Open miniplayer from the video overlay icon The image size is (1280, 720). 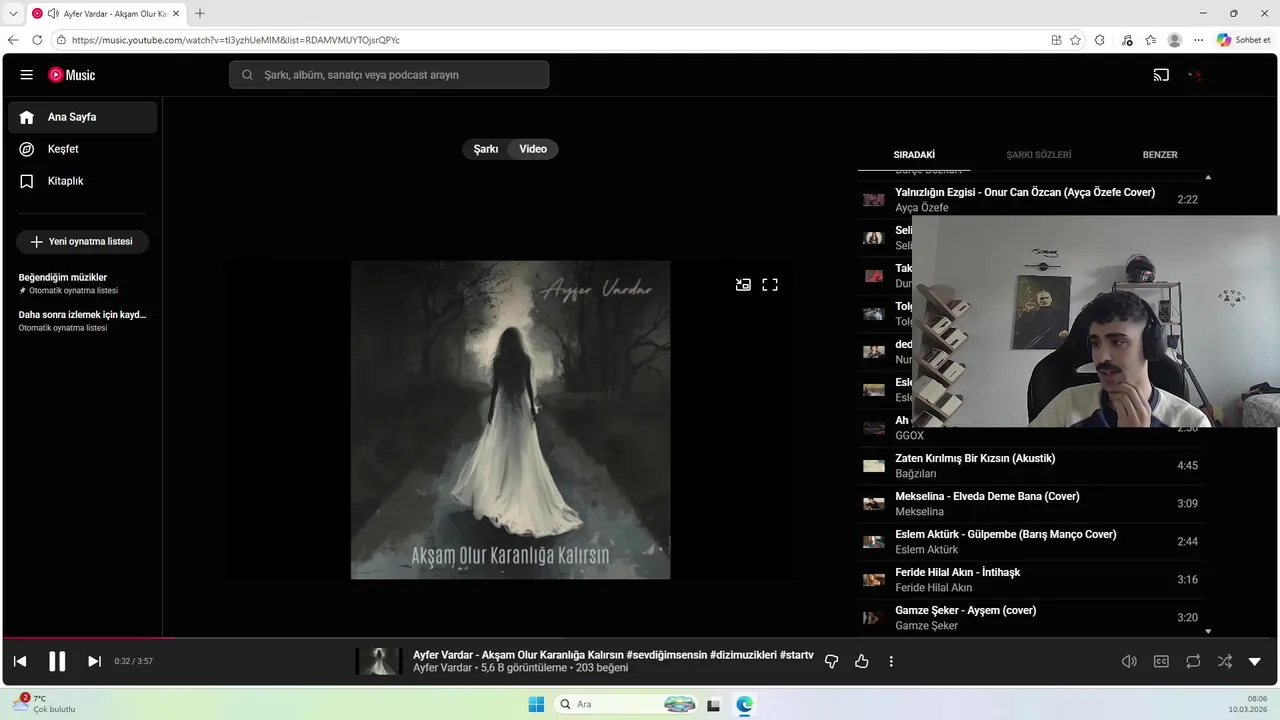tap(743, 285)
